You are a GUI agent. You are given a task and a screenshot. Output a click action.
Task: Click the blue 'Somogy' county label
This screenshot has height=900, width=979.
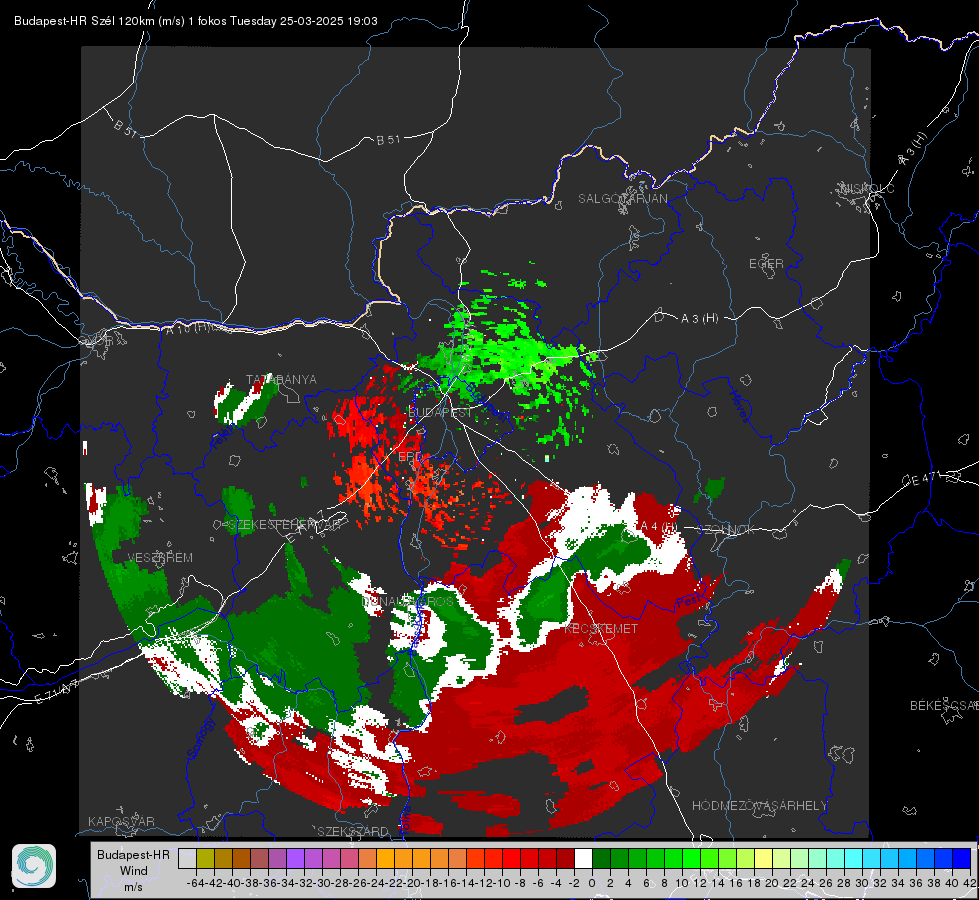click(x=200, y=738)
